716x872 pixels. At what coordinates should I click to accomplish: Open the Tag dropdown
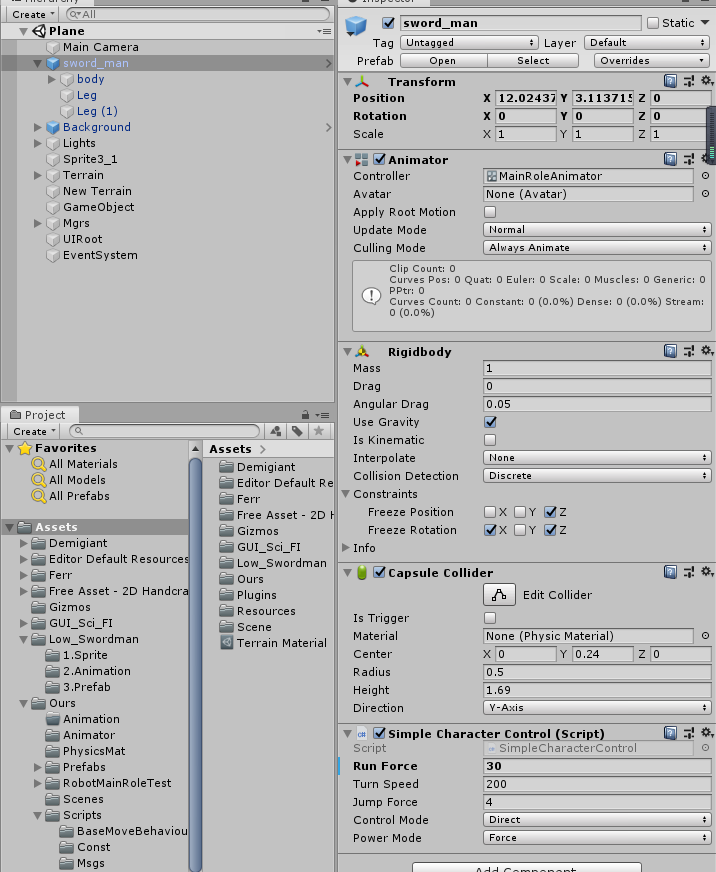point(469,43)
